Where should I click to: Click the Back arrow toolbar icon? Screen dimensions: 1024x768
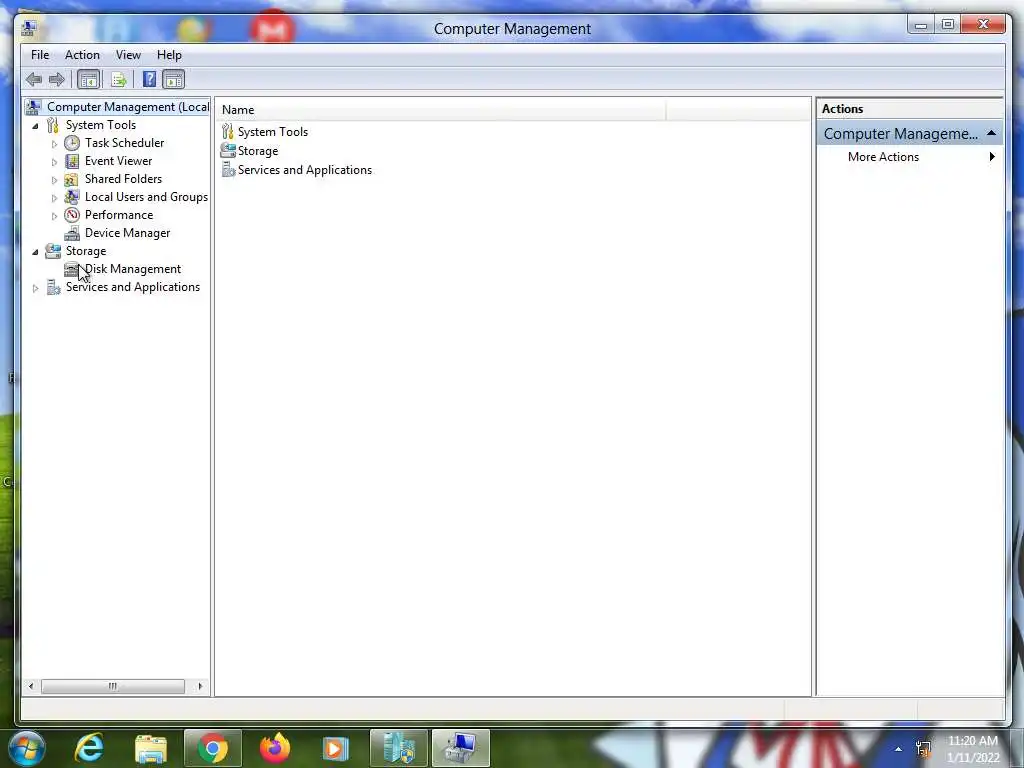click(34, 80)
